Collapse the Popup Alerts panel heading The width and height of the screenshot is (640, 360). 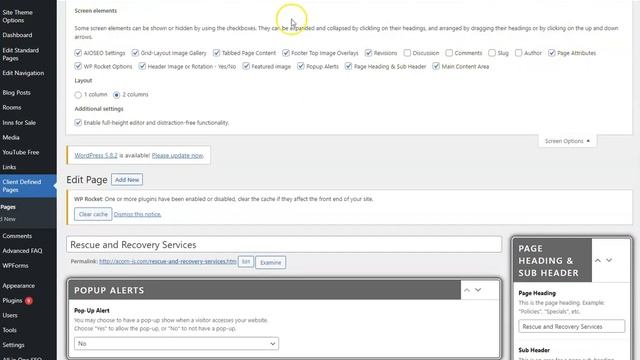click(264, 290)
